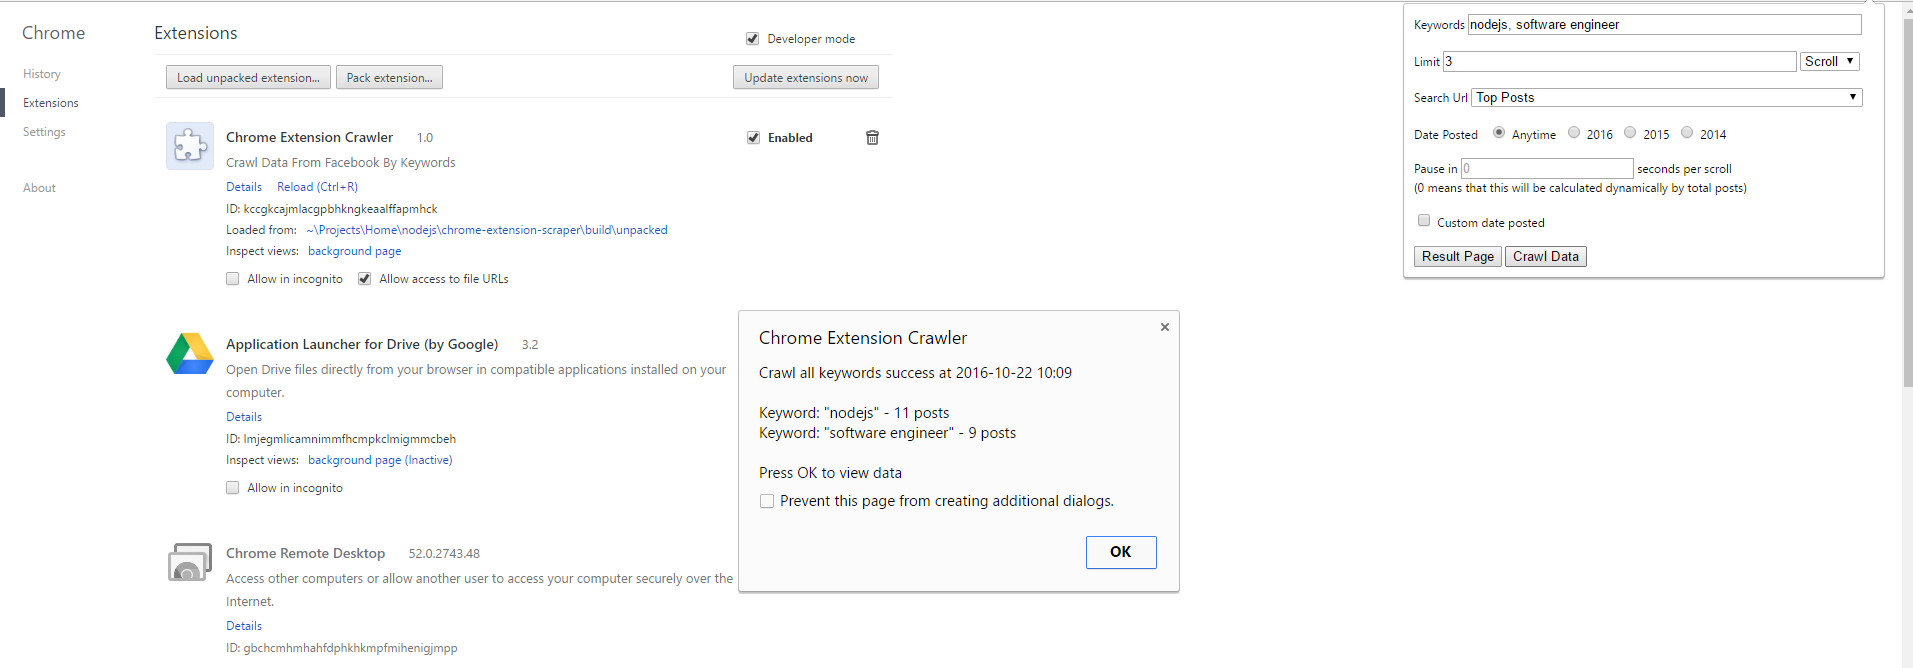The height and width of the screenshot is (668, 1913).
Task: Uncheck Enabled for Chrome Extension Crawler
Action: 753,138
